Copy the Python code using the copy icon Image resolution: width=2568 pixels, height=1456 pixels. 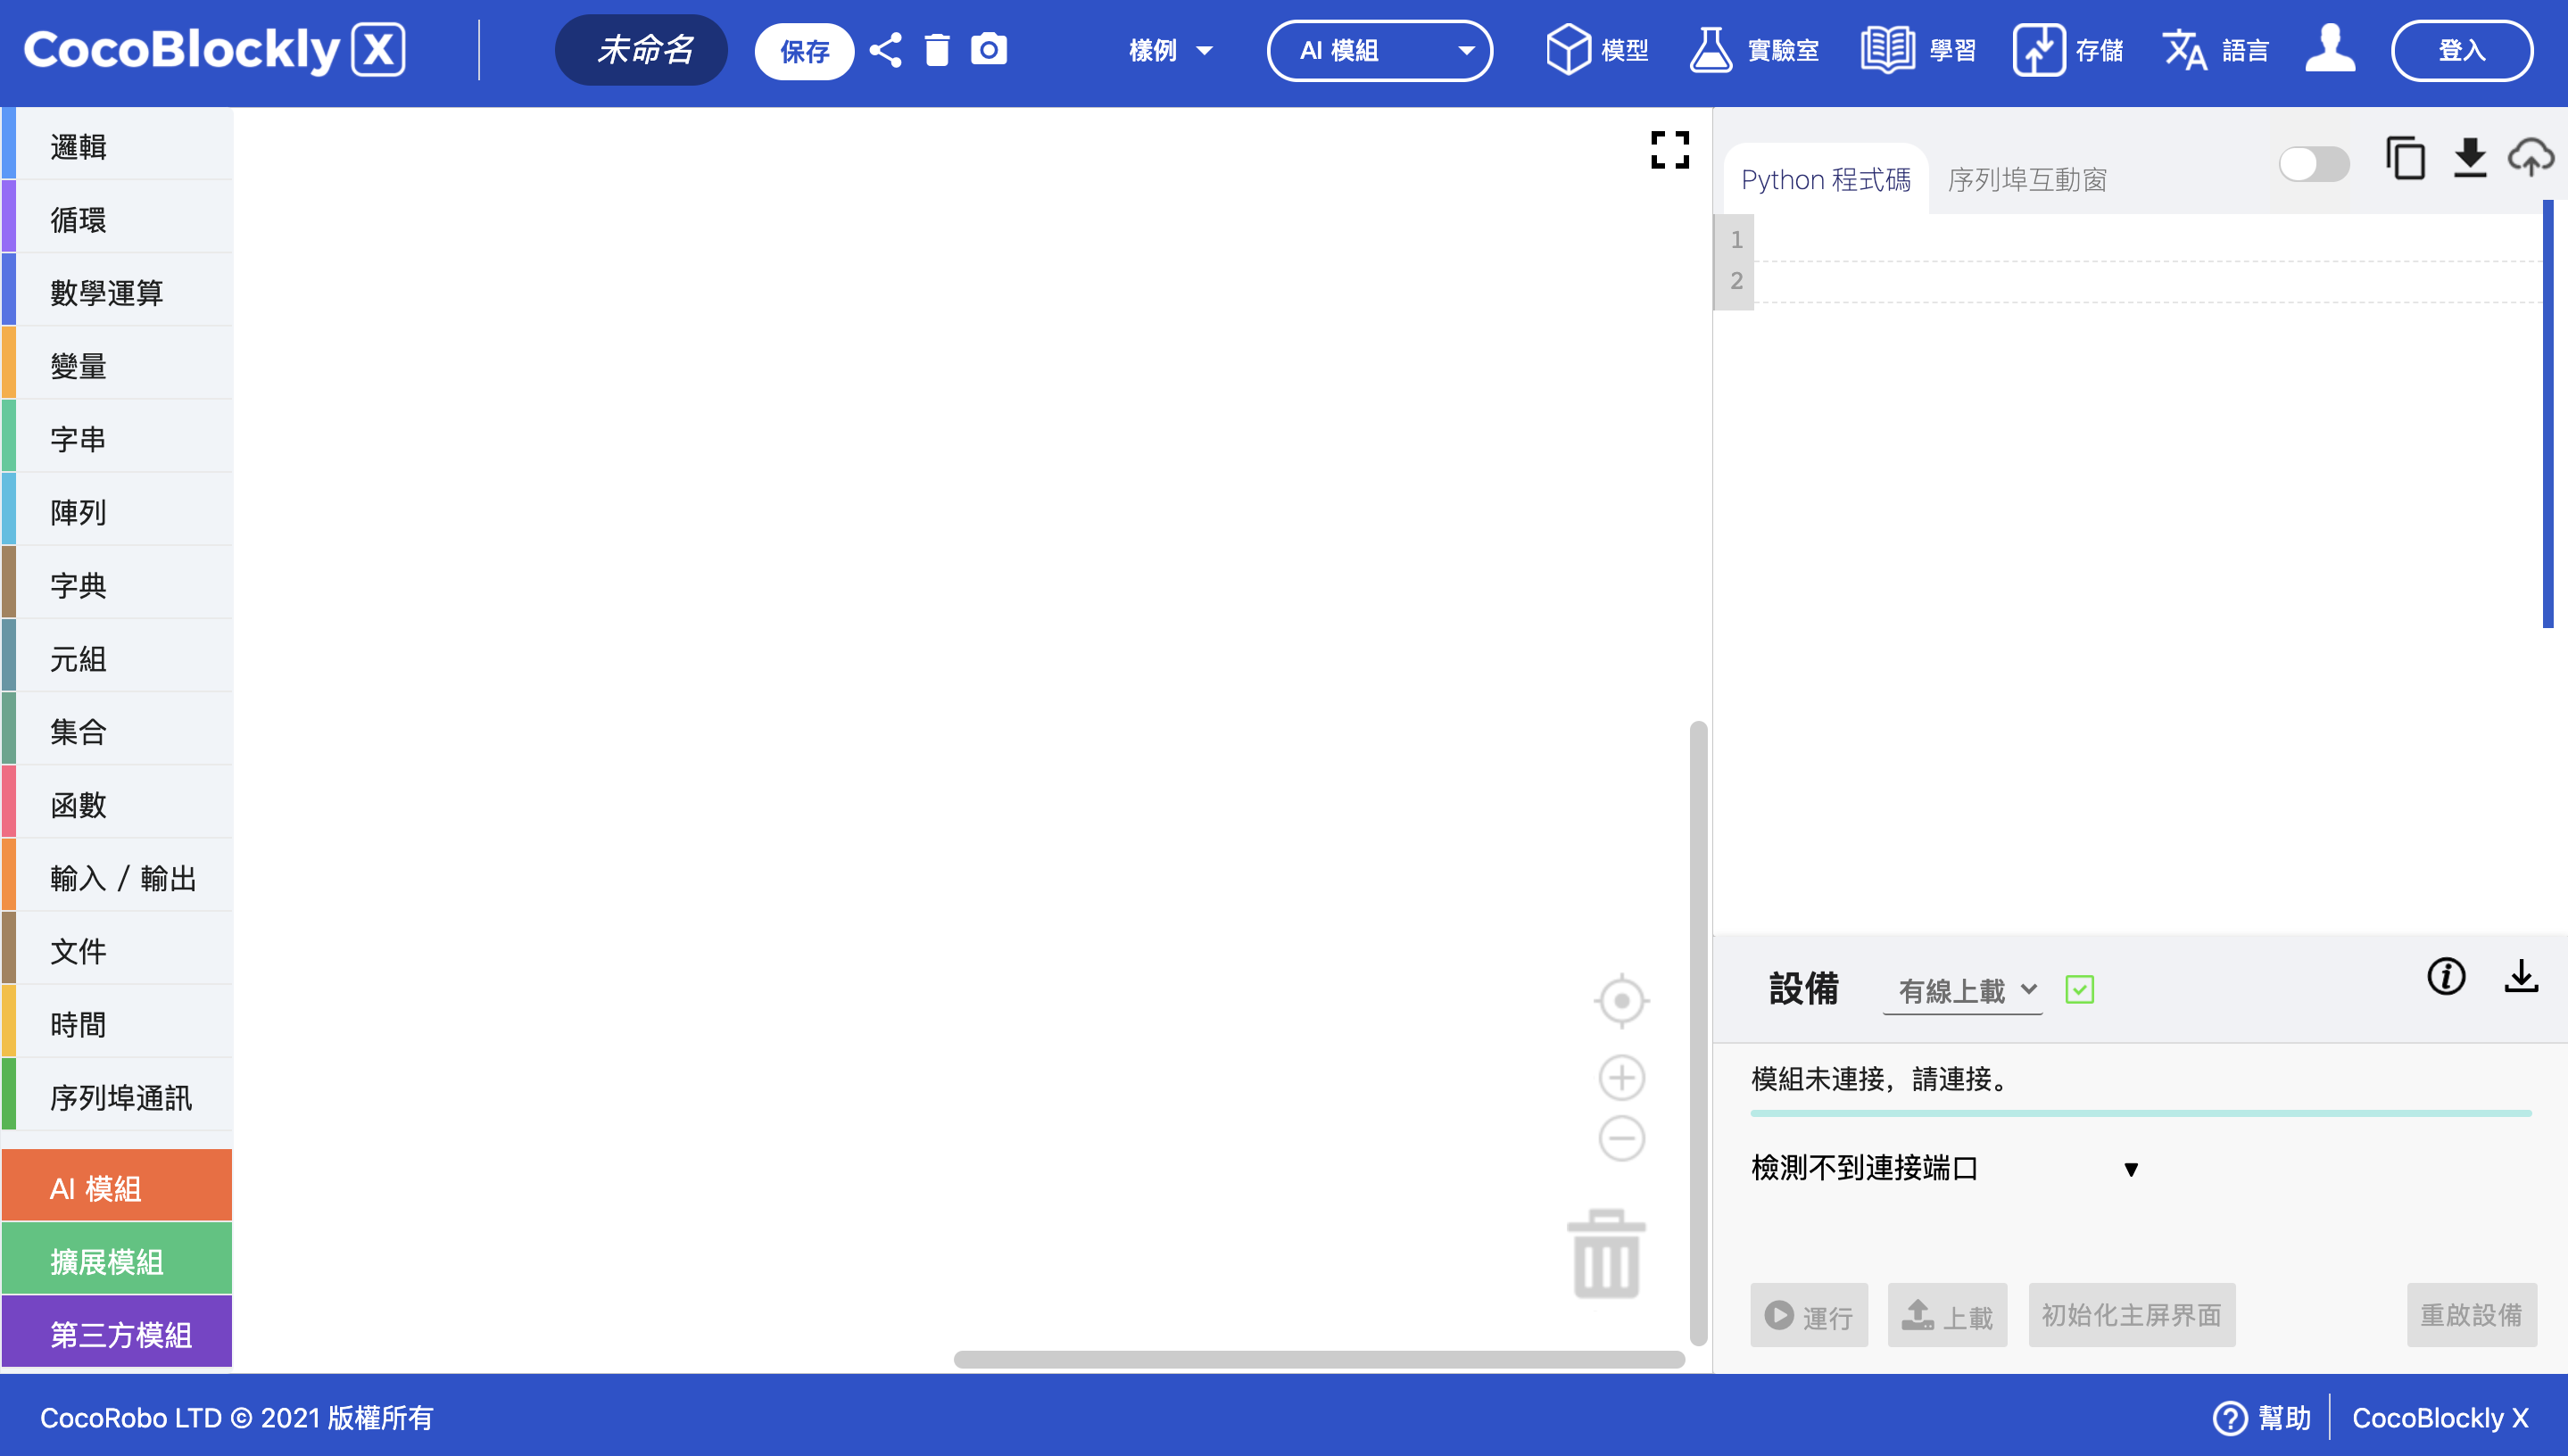click(2405, 158)
